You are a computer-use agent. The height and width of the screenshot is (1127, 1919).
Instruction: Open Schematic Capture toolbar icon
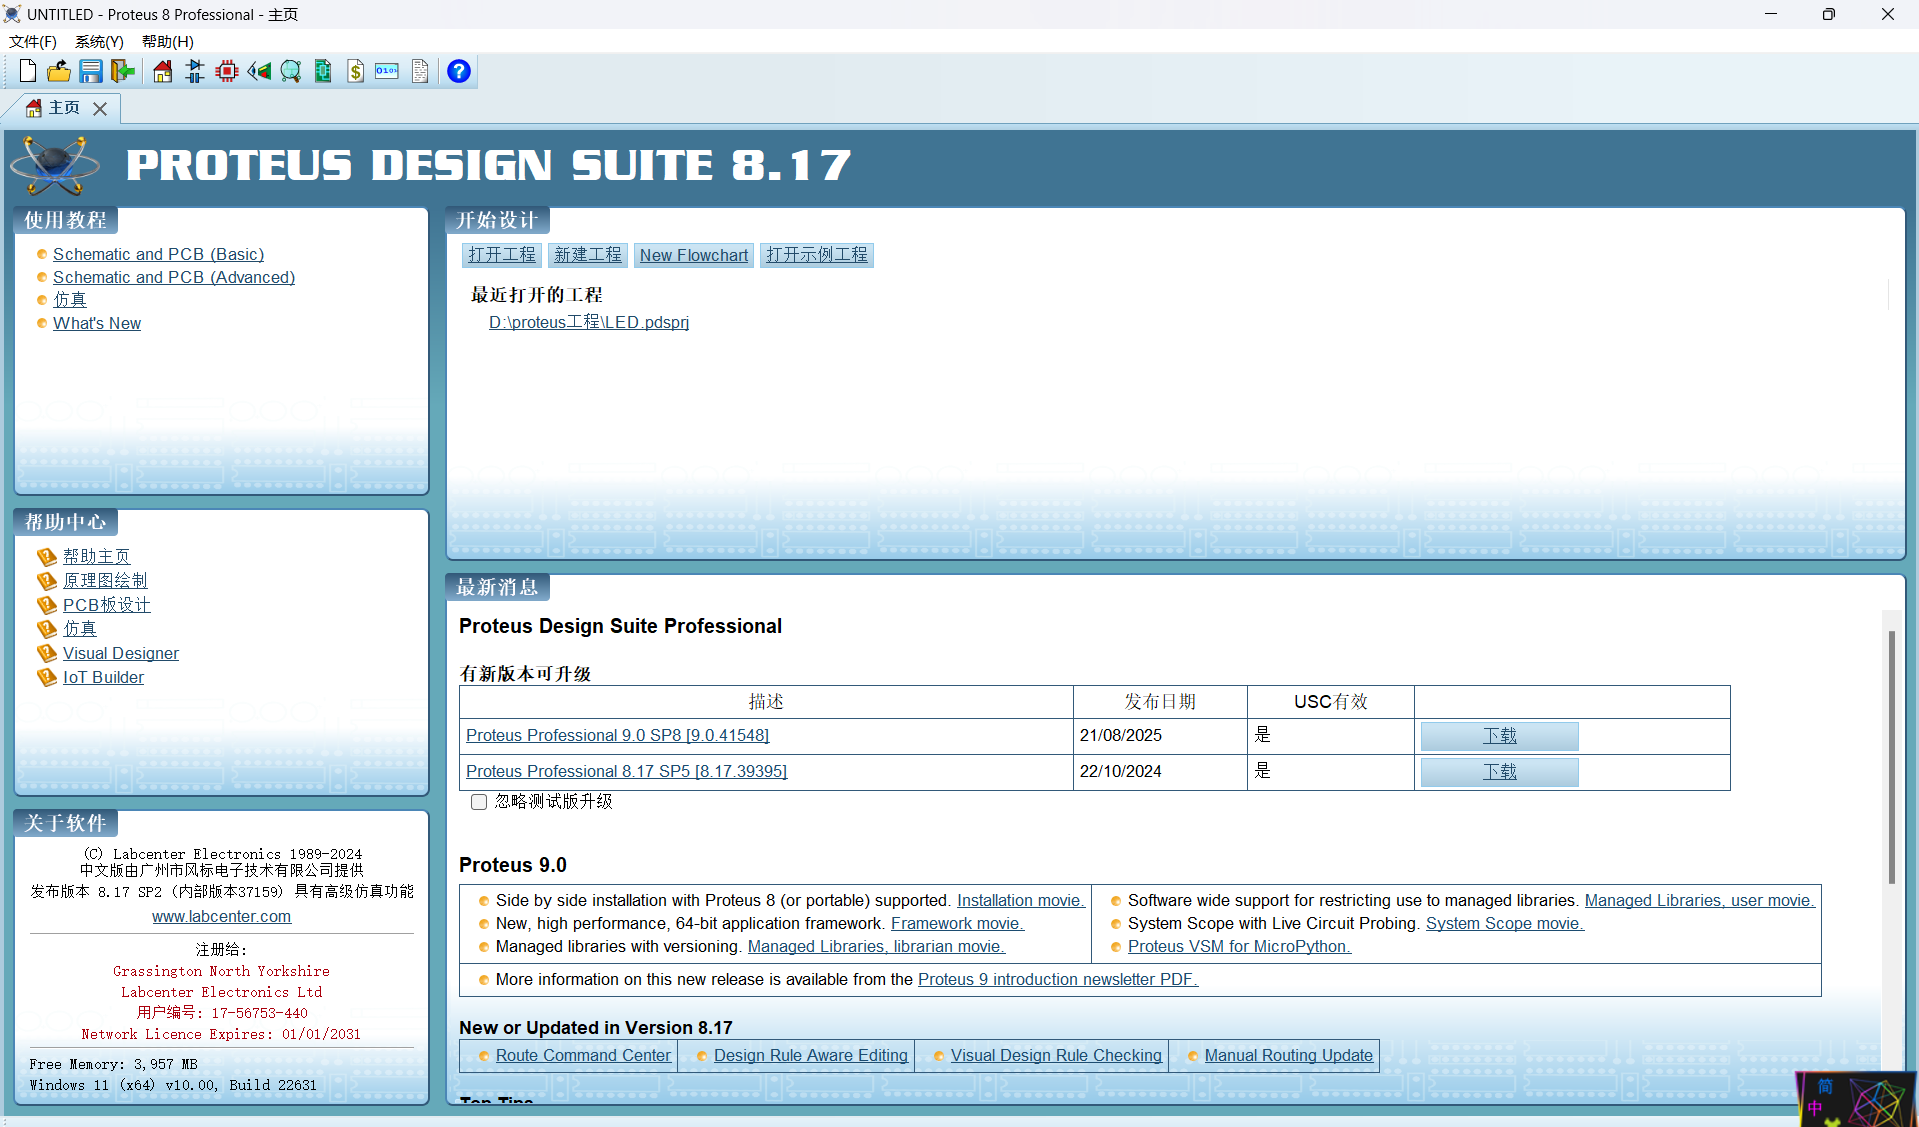[195, 71]
